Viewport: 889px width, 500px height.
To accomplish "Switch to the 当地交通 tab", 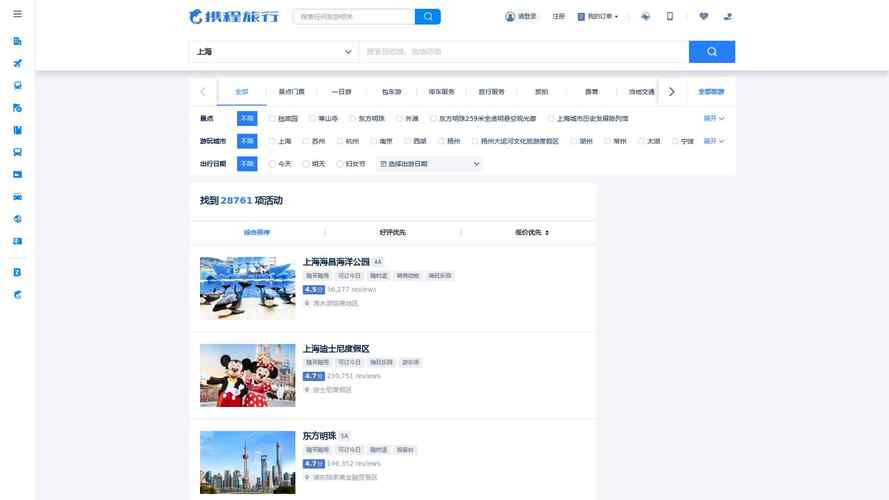I will (641, 91).
